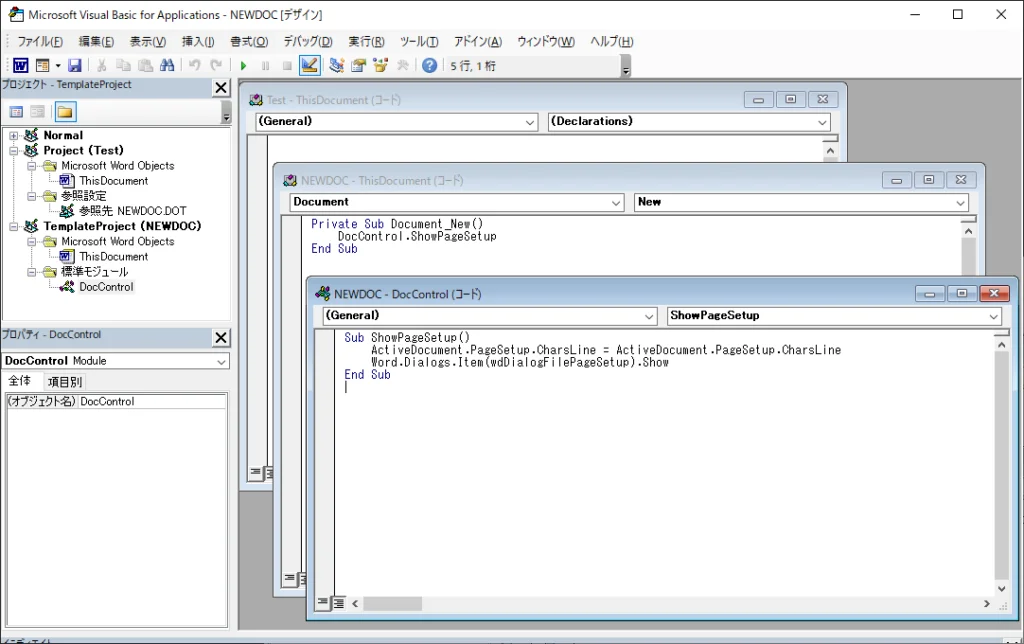Open the デバッグ(D) menu
Image resolution: width=1024 pixels, height=644 pixels.
(308, 42)
